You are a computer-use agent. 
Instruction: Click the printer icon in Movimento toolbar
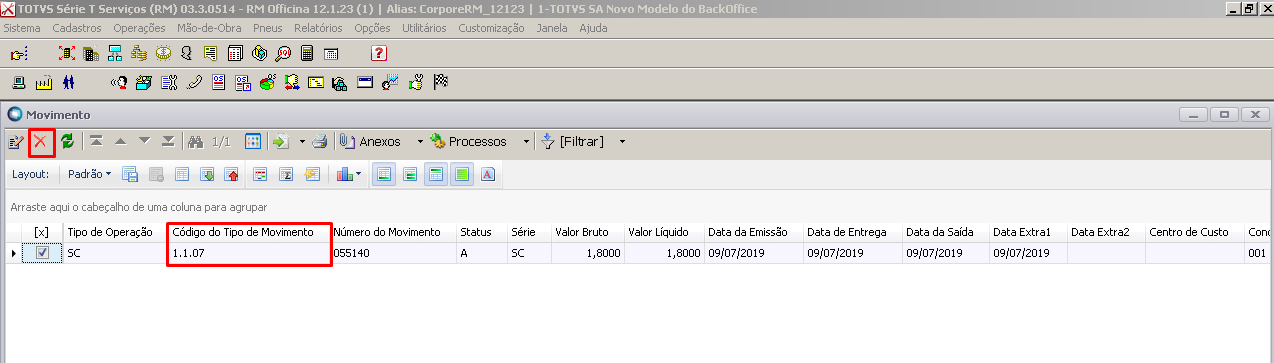click(319, 141)
